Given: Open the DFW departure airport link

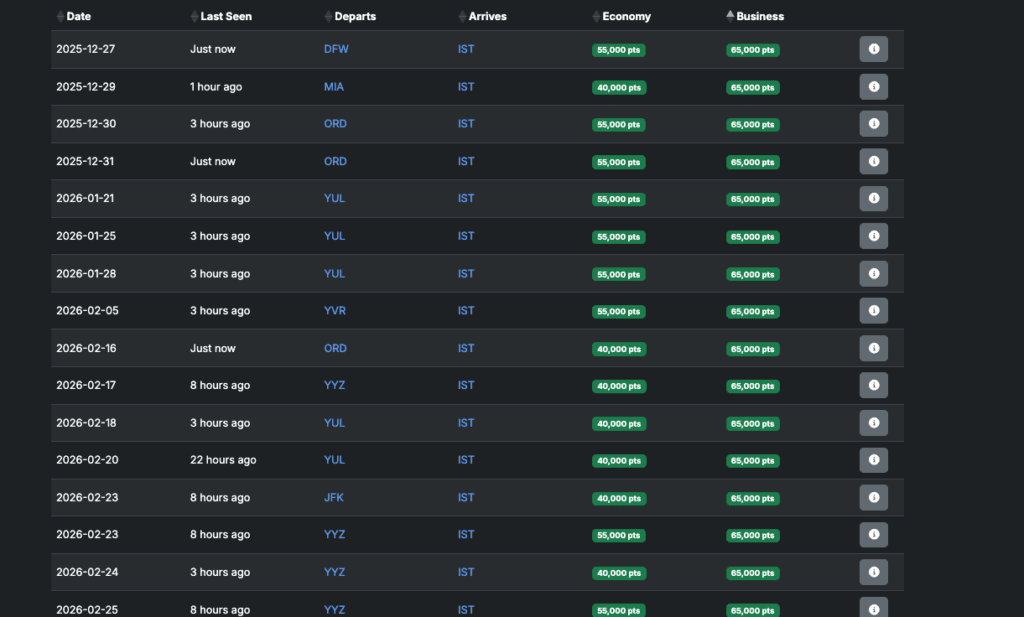Looking at the screenshot, I should tap(336, 49).
